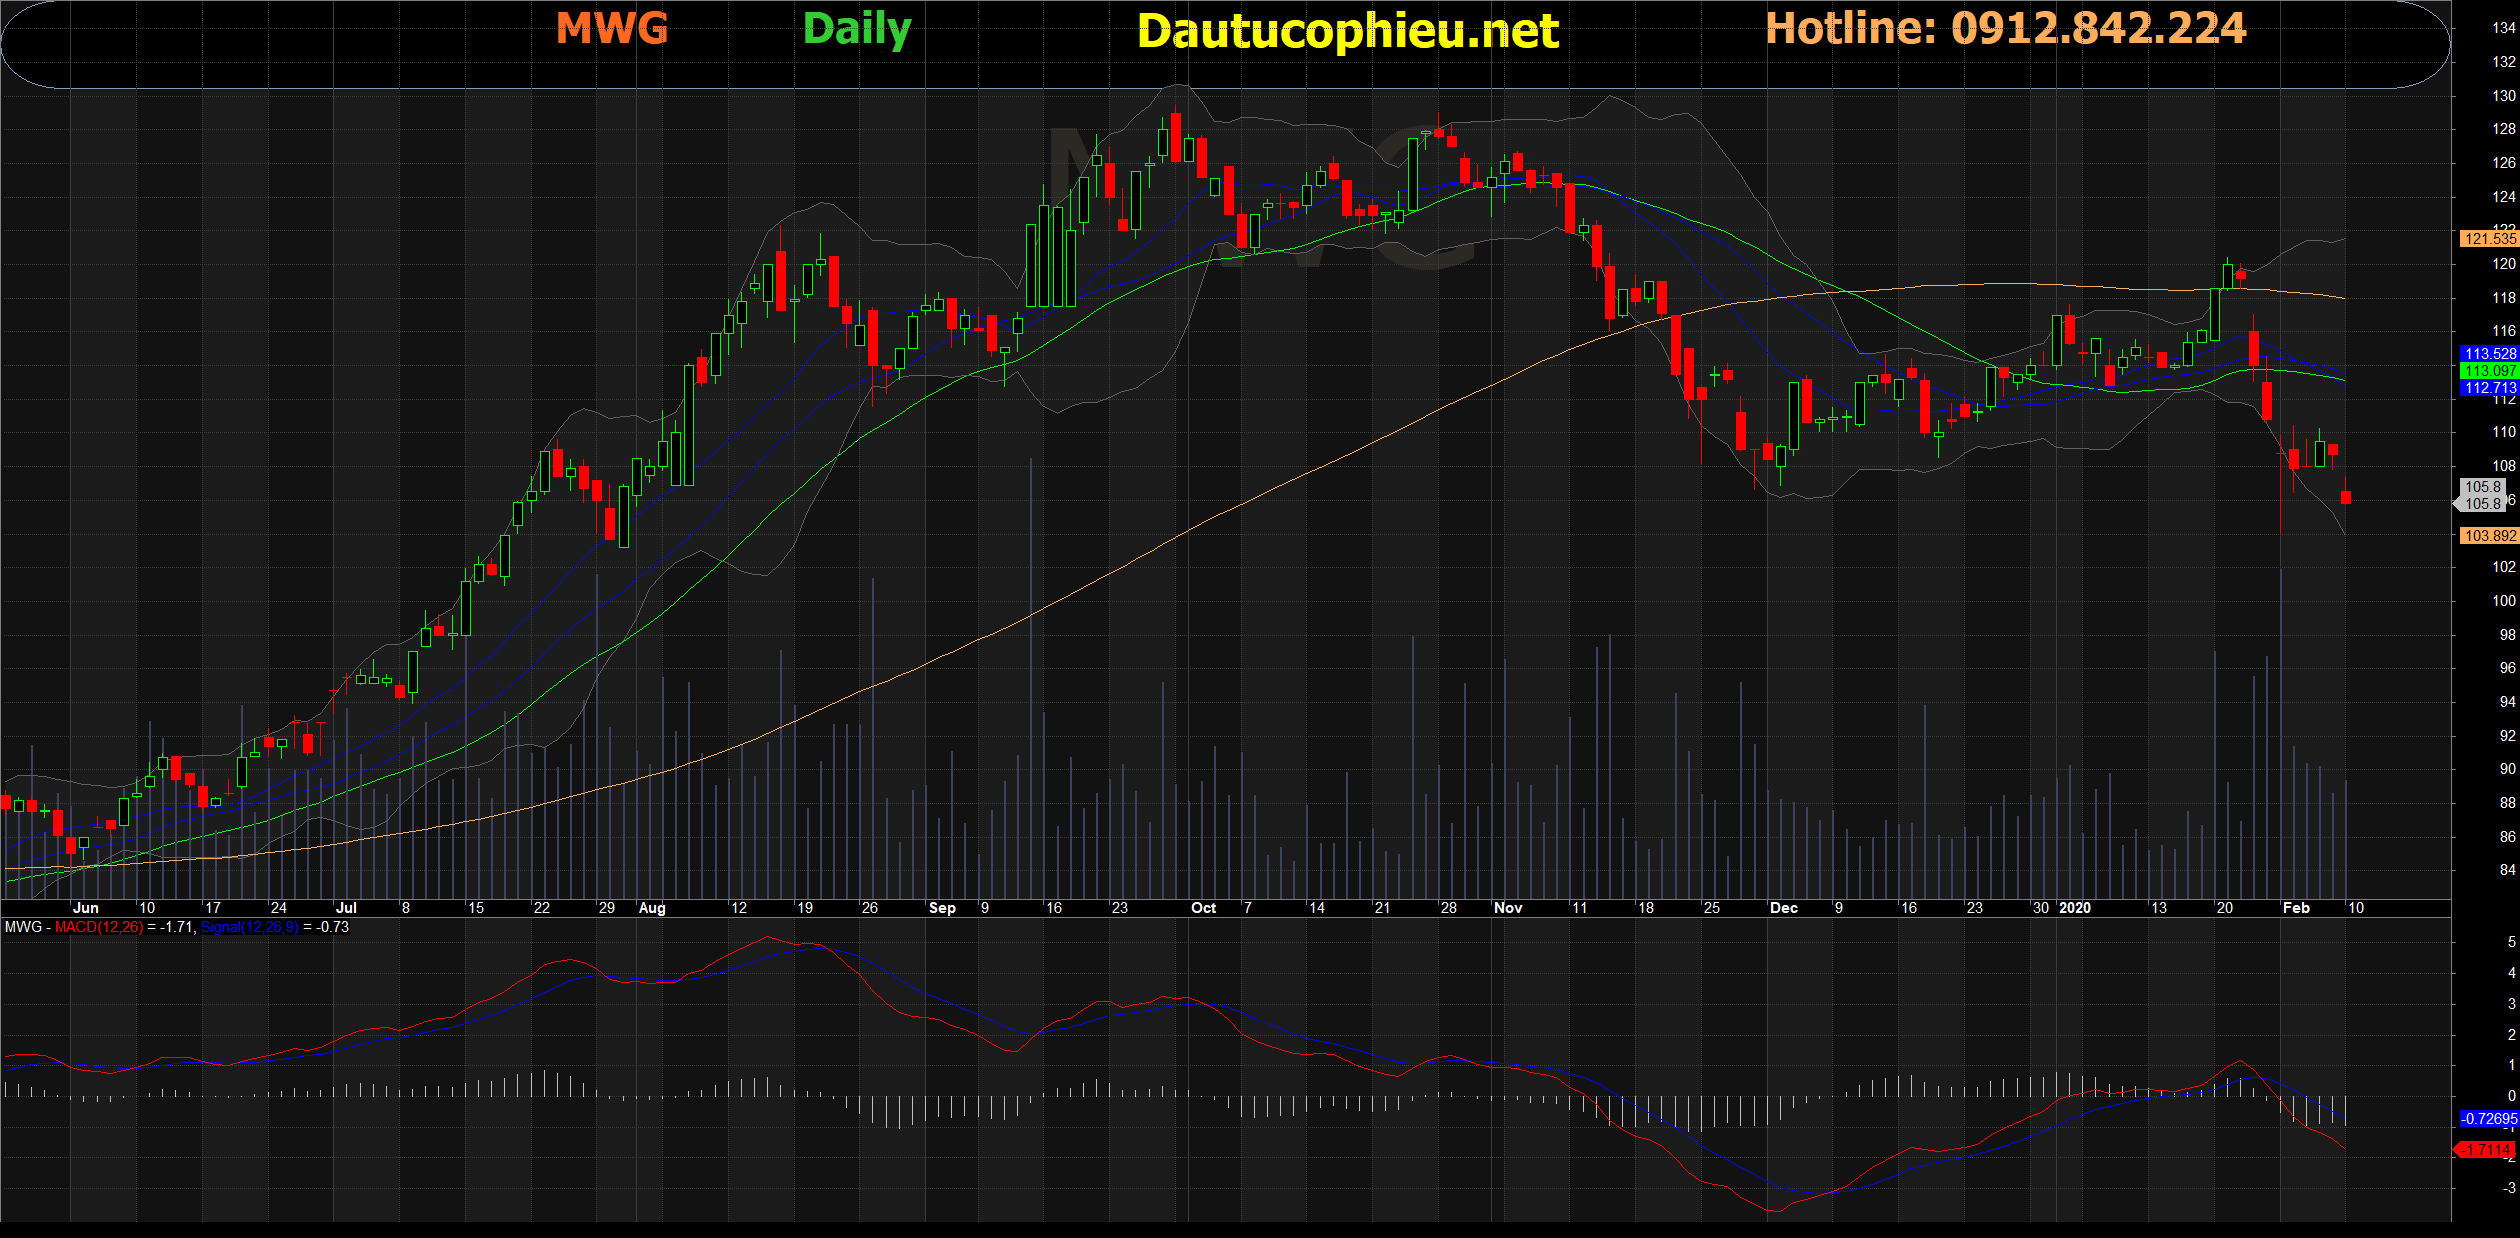
Task: Select the orange 121.535 price tag
Action: pos(2489,238)
